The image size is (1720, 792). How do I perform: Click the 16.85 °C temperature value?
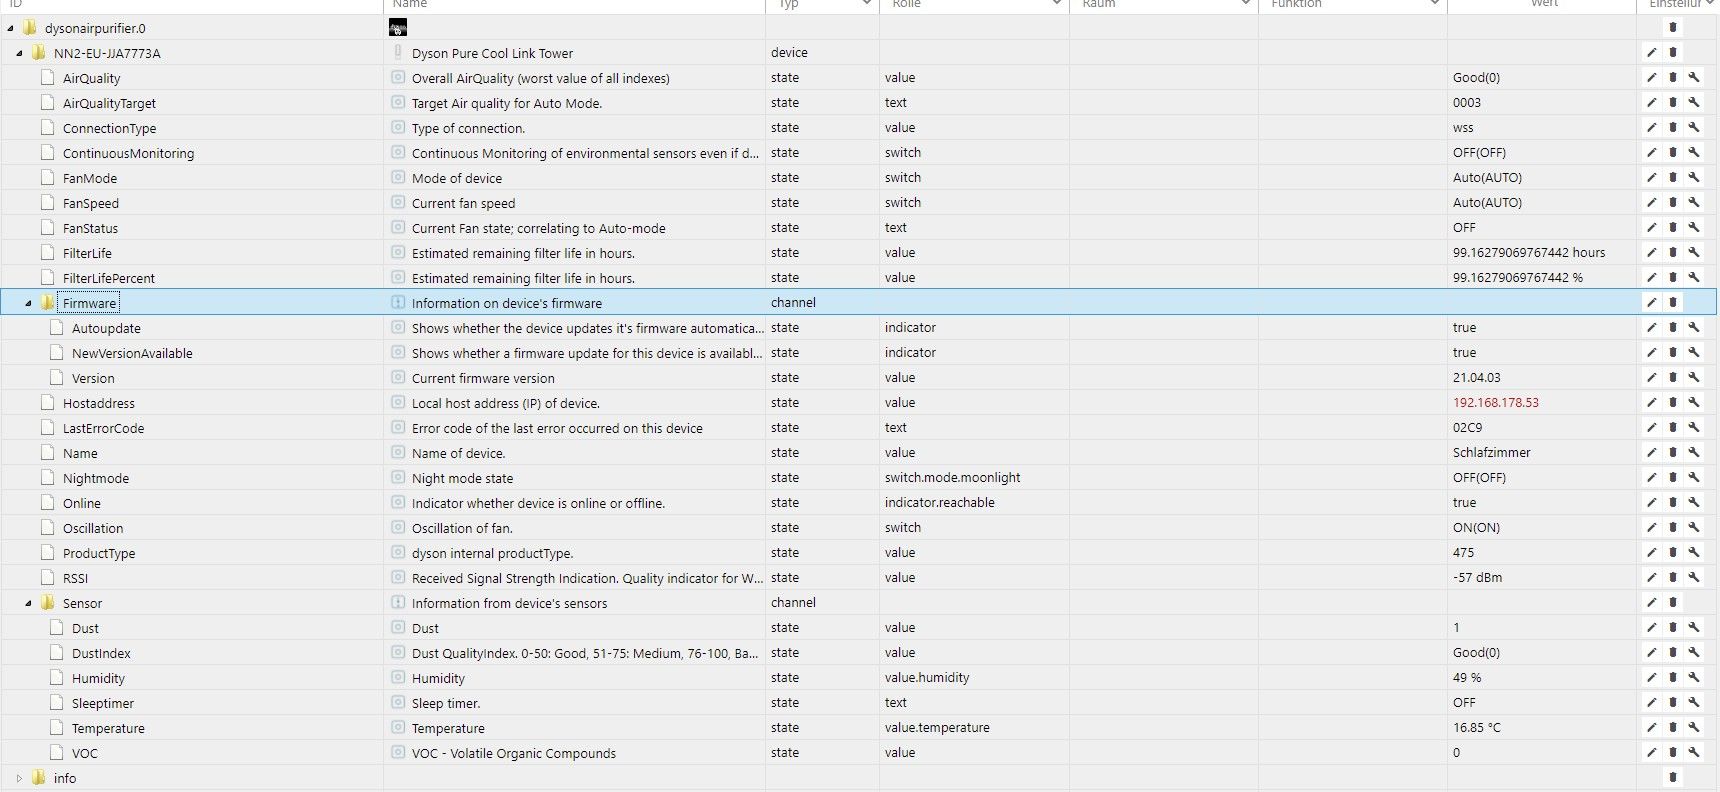point(1476,728)
